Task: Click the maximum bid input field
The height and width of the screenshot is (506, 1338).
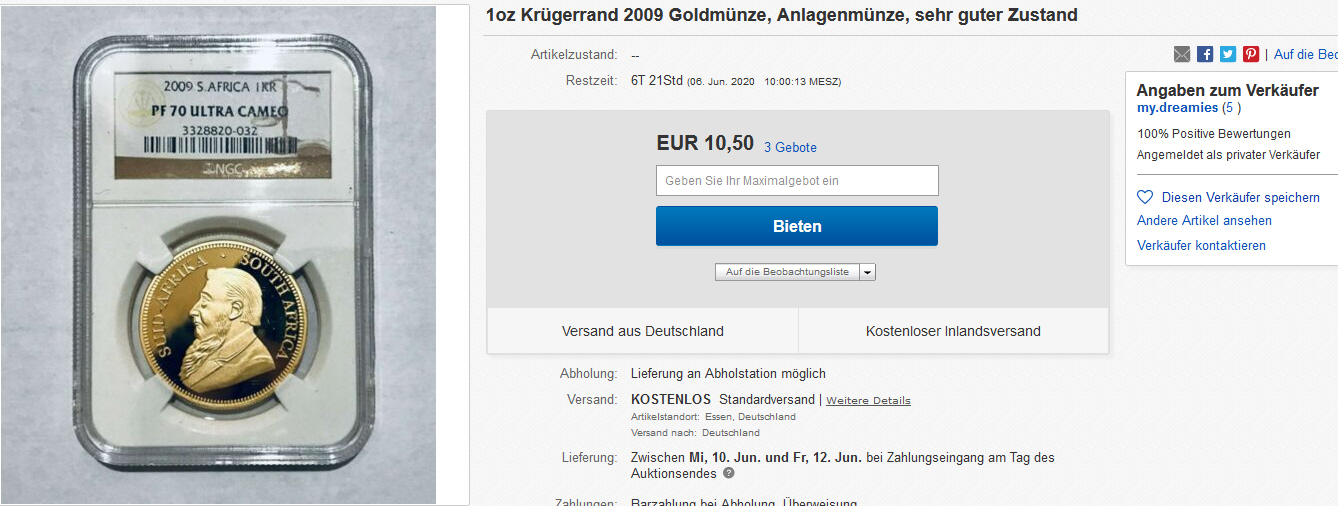Action: coord(797,181)
